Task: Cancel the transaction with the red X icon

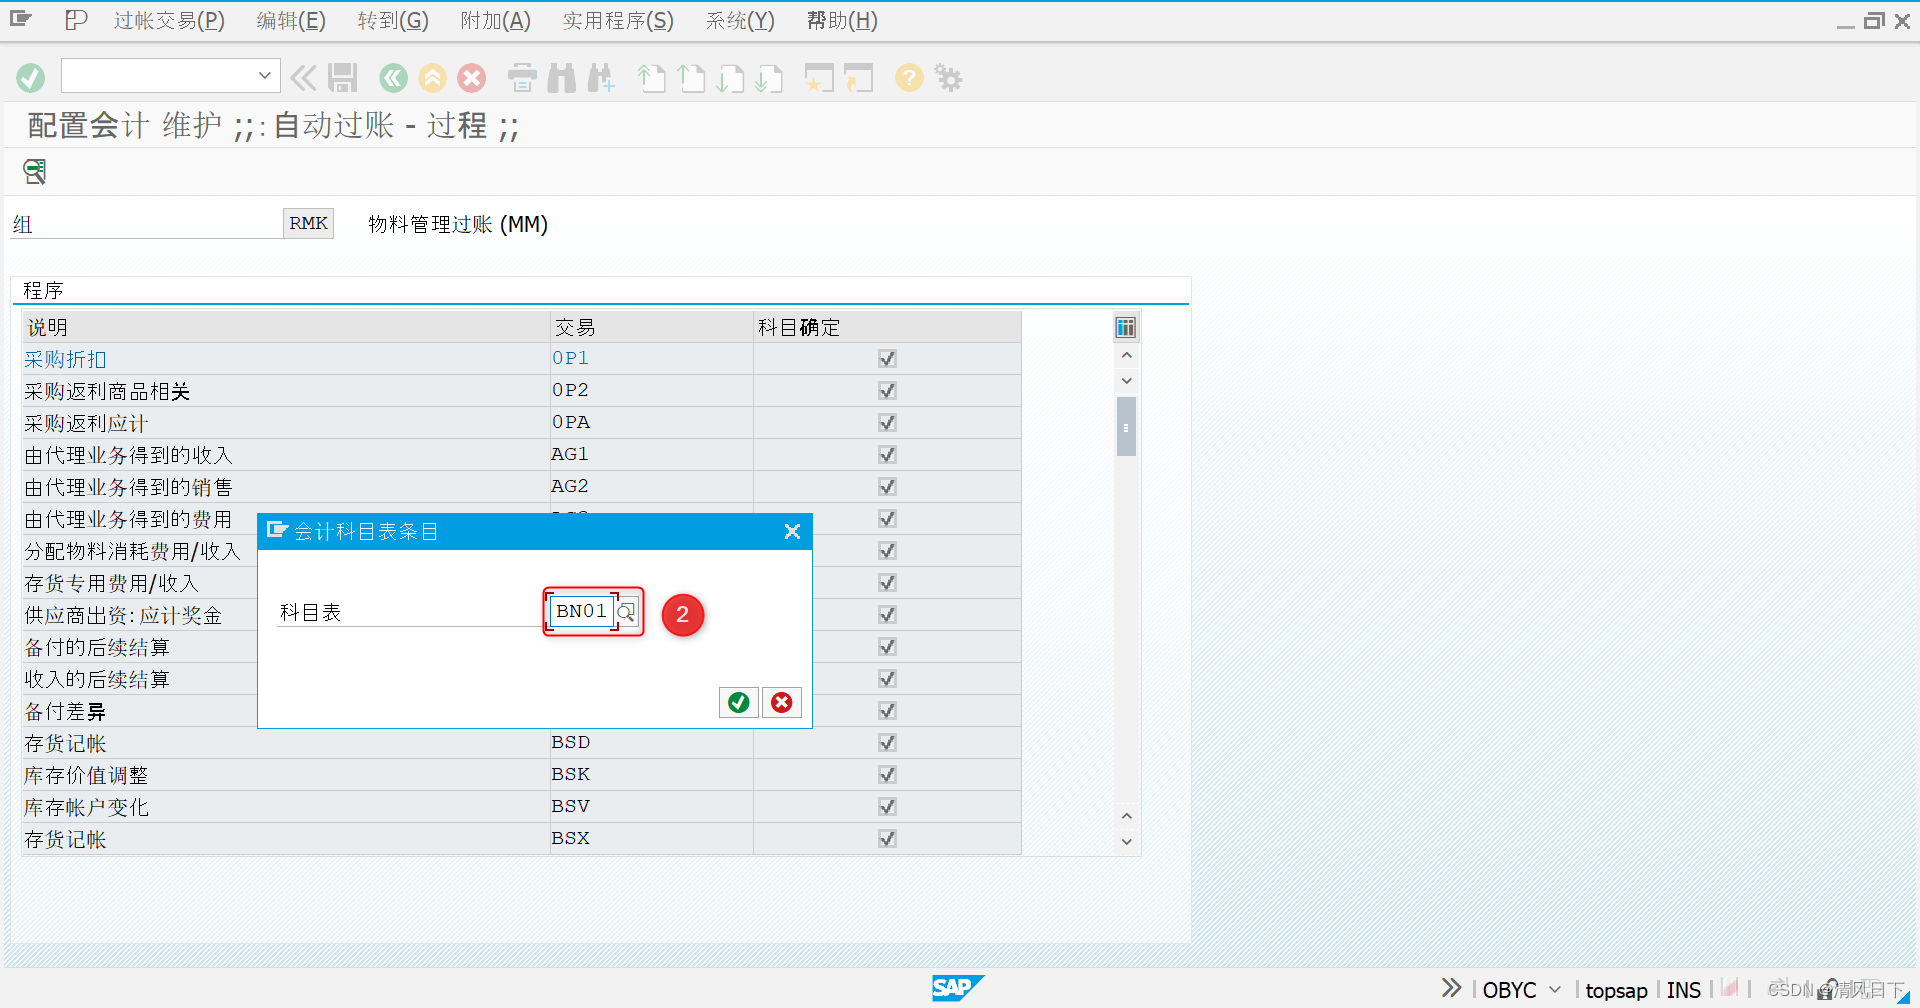Action: click(x=471, y=77)
